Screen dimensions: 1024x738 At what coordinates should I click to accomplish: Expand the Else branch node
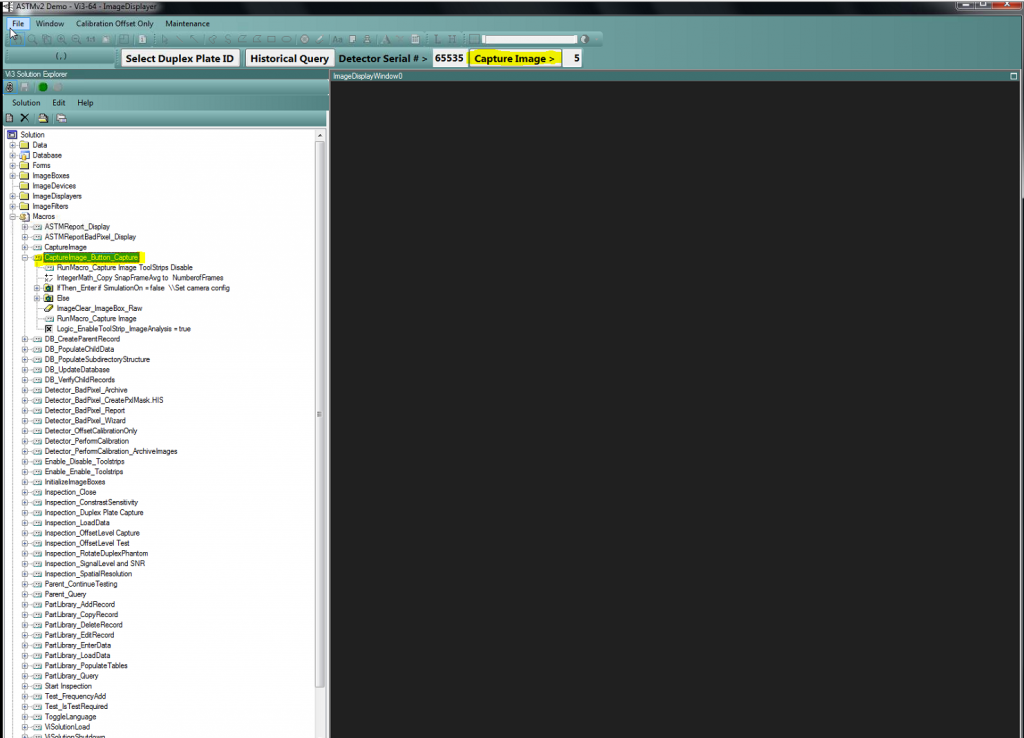coord(37,298)
